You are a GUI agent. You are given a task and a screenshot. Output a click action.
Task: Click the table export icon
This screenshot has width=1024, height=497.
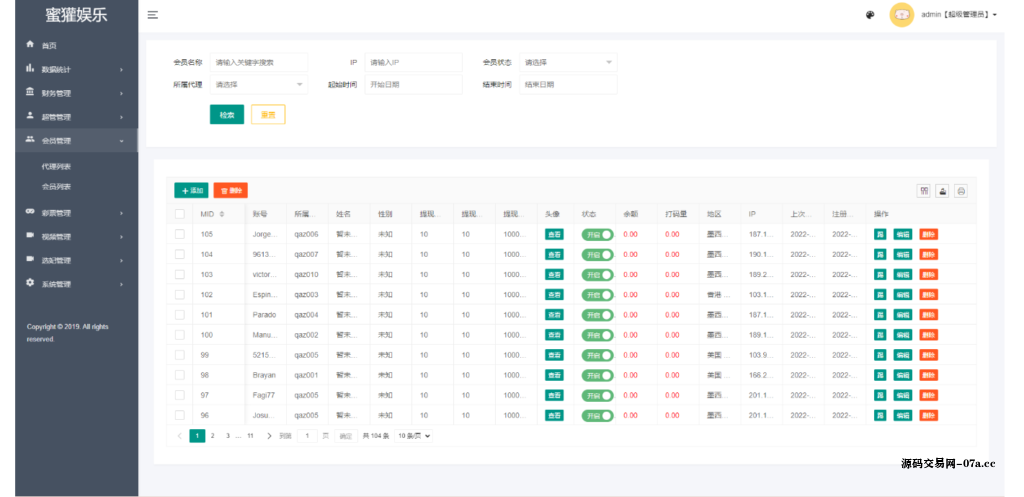coord(942,191)
